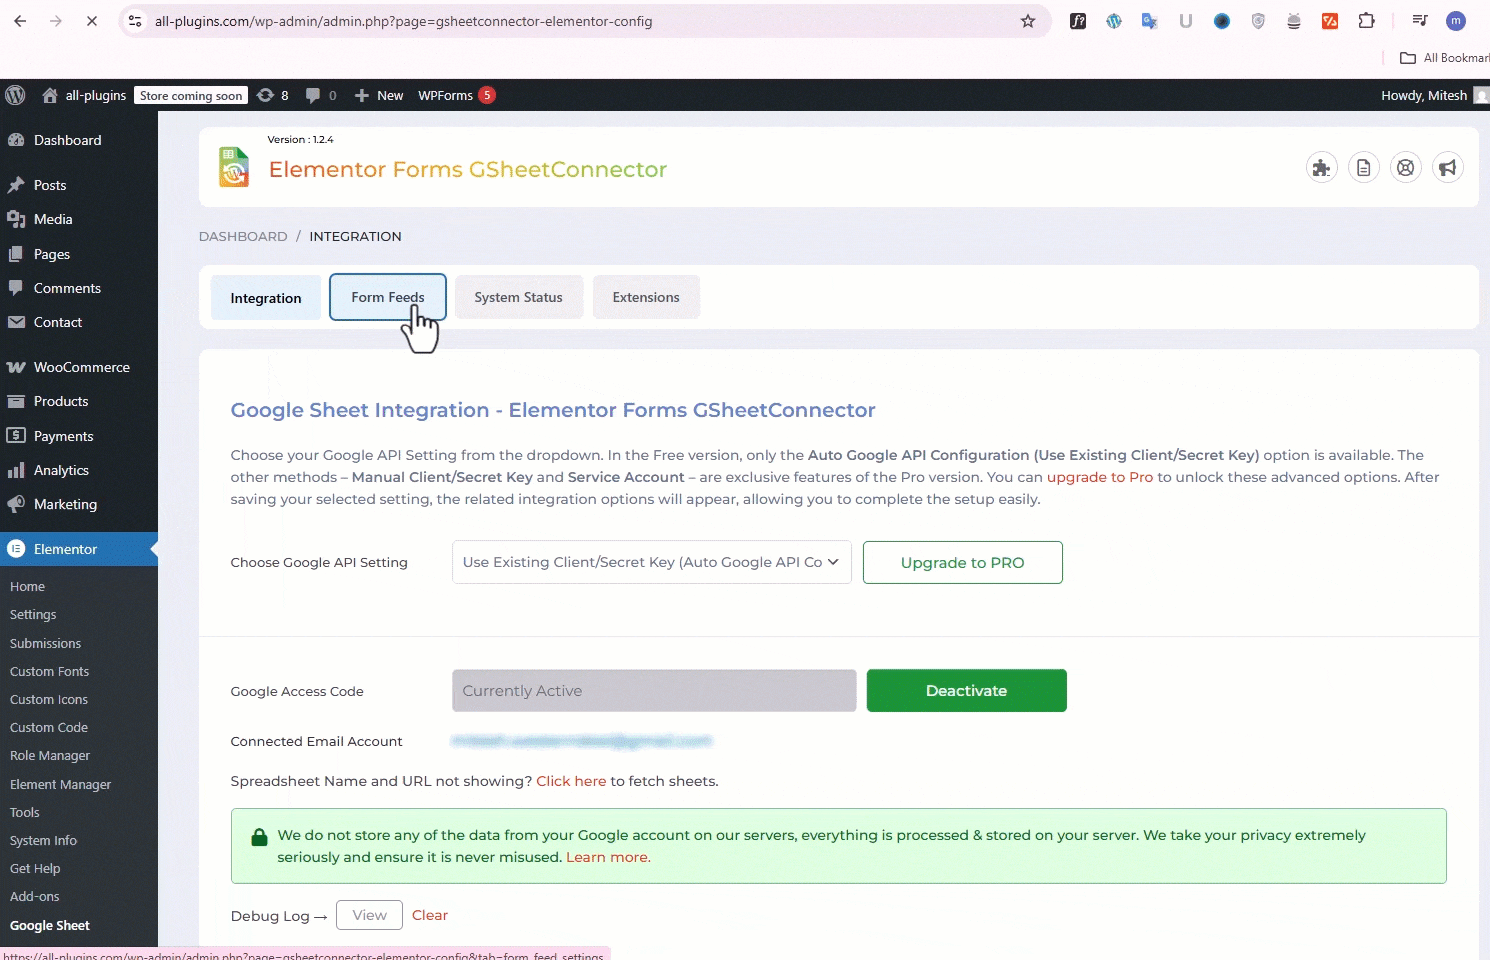Click the WordPress extension icon in browser toolbar

(1114, 21)
